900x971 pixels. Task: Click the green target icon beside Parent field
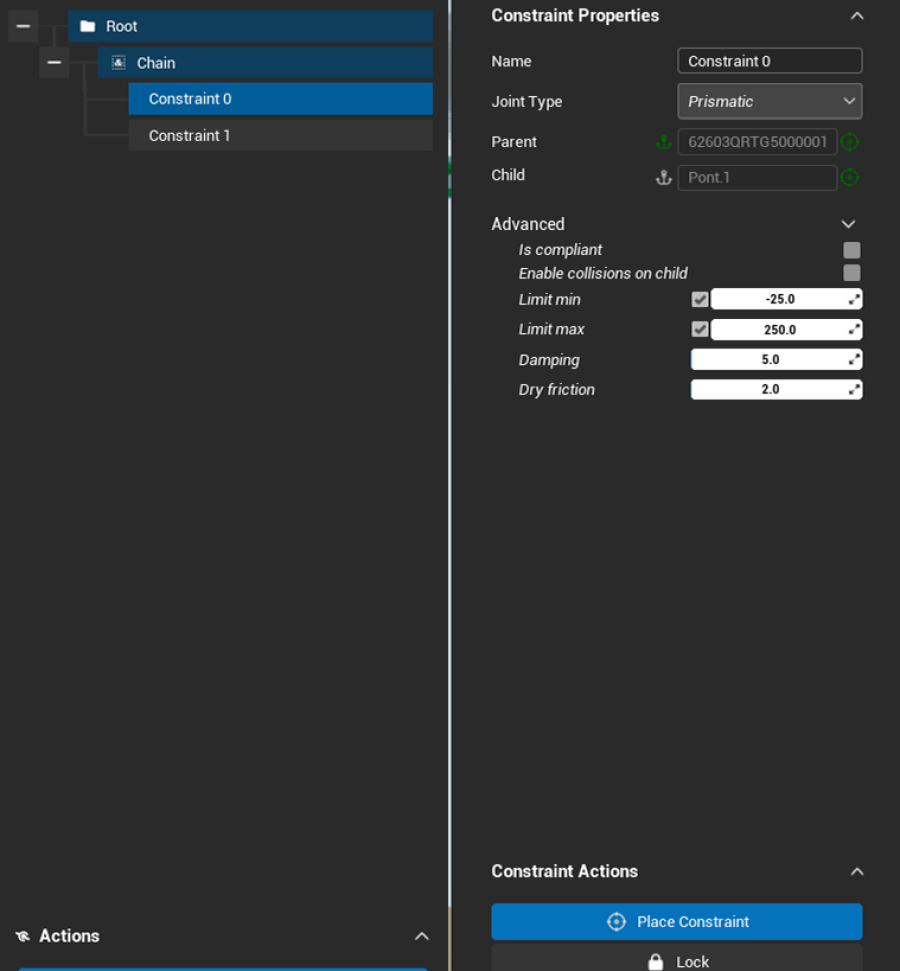(850, 142)
